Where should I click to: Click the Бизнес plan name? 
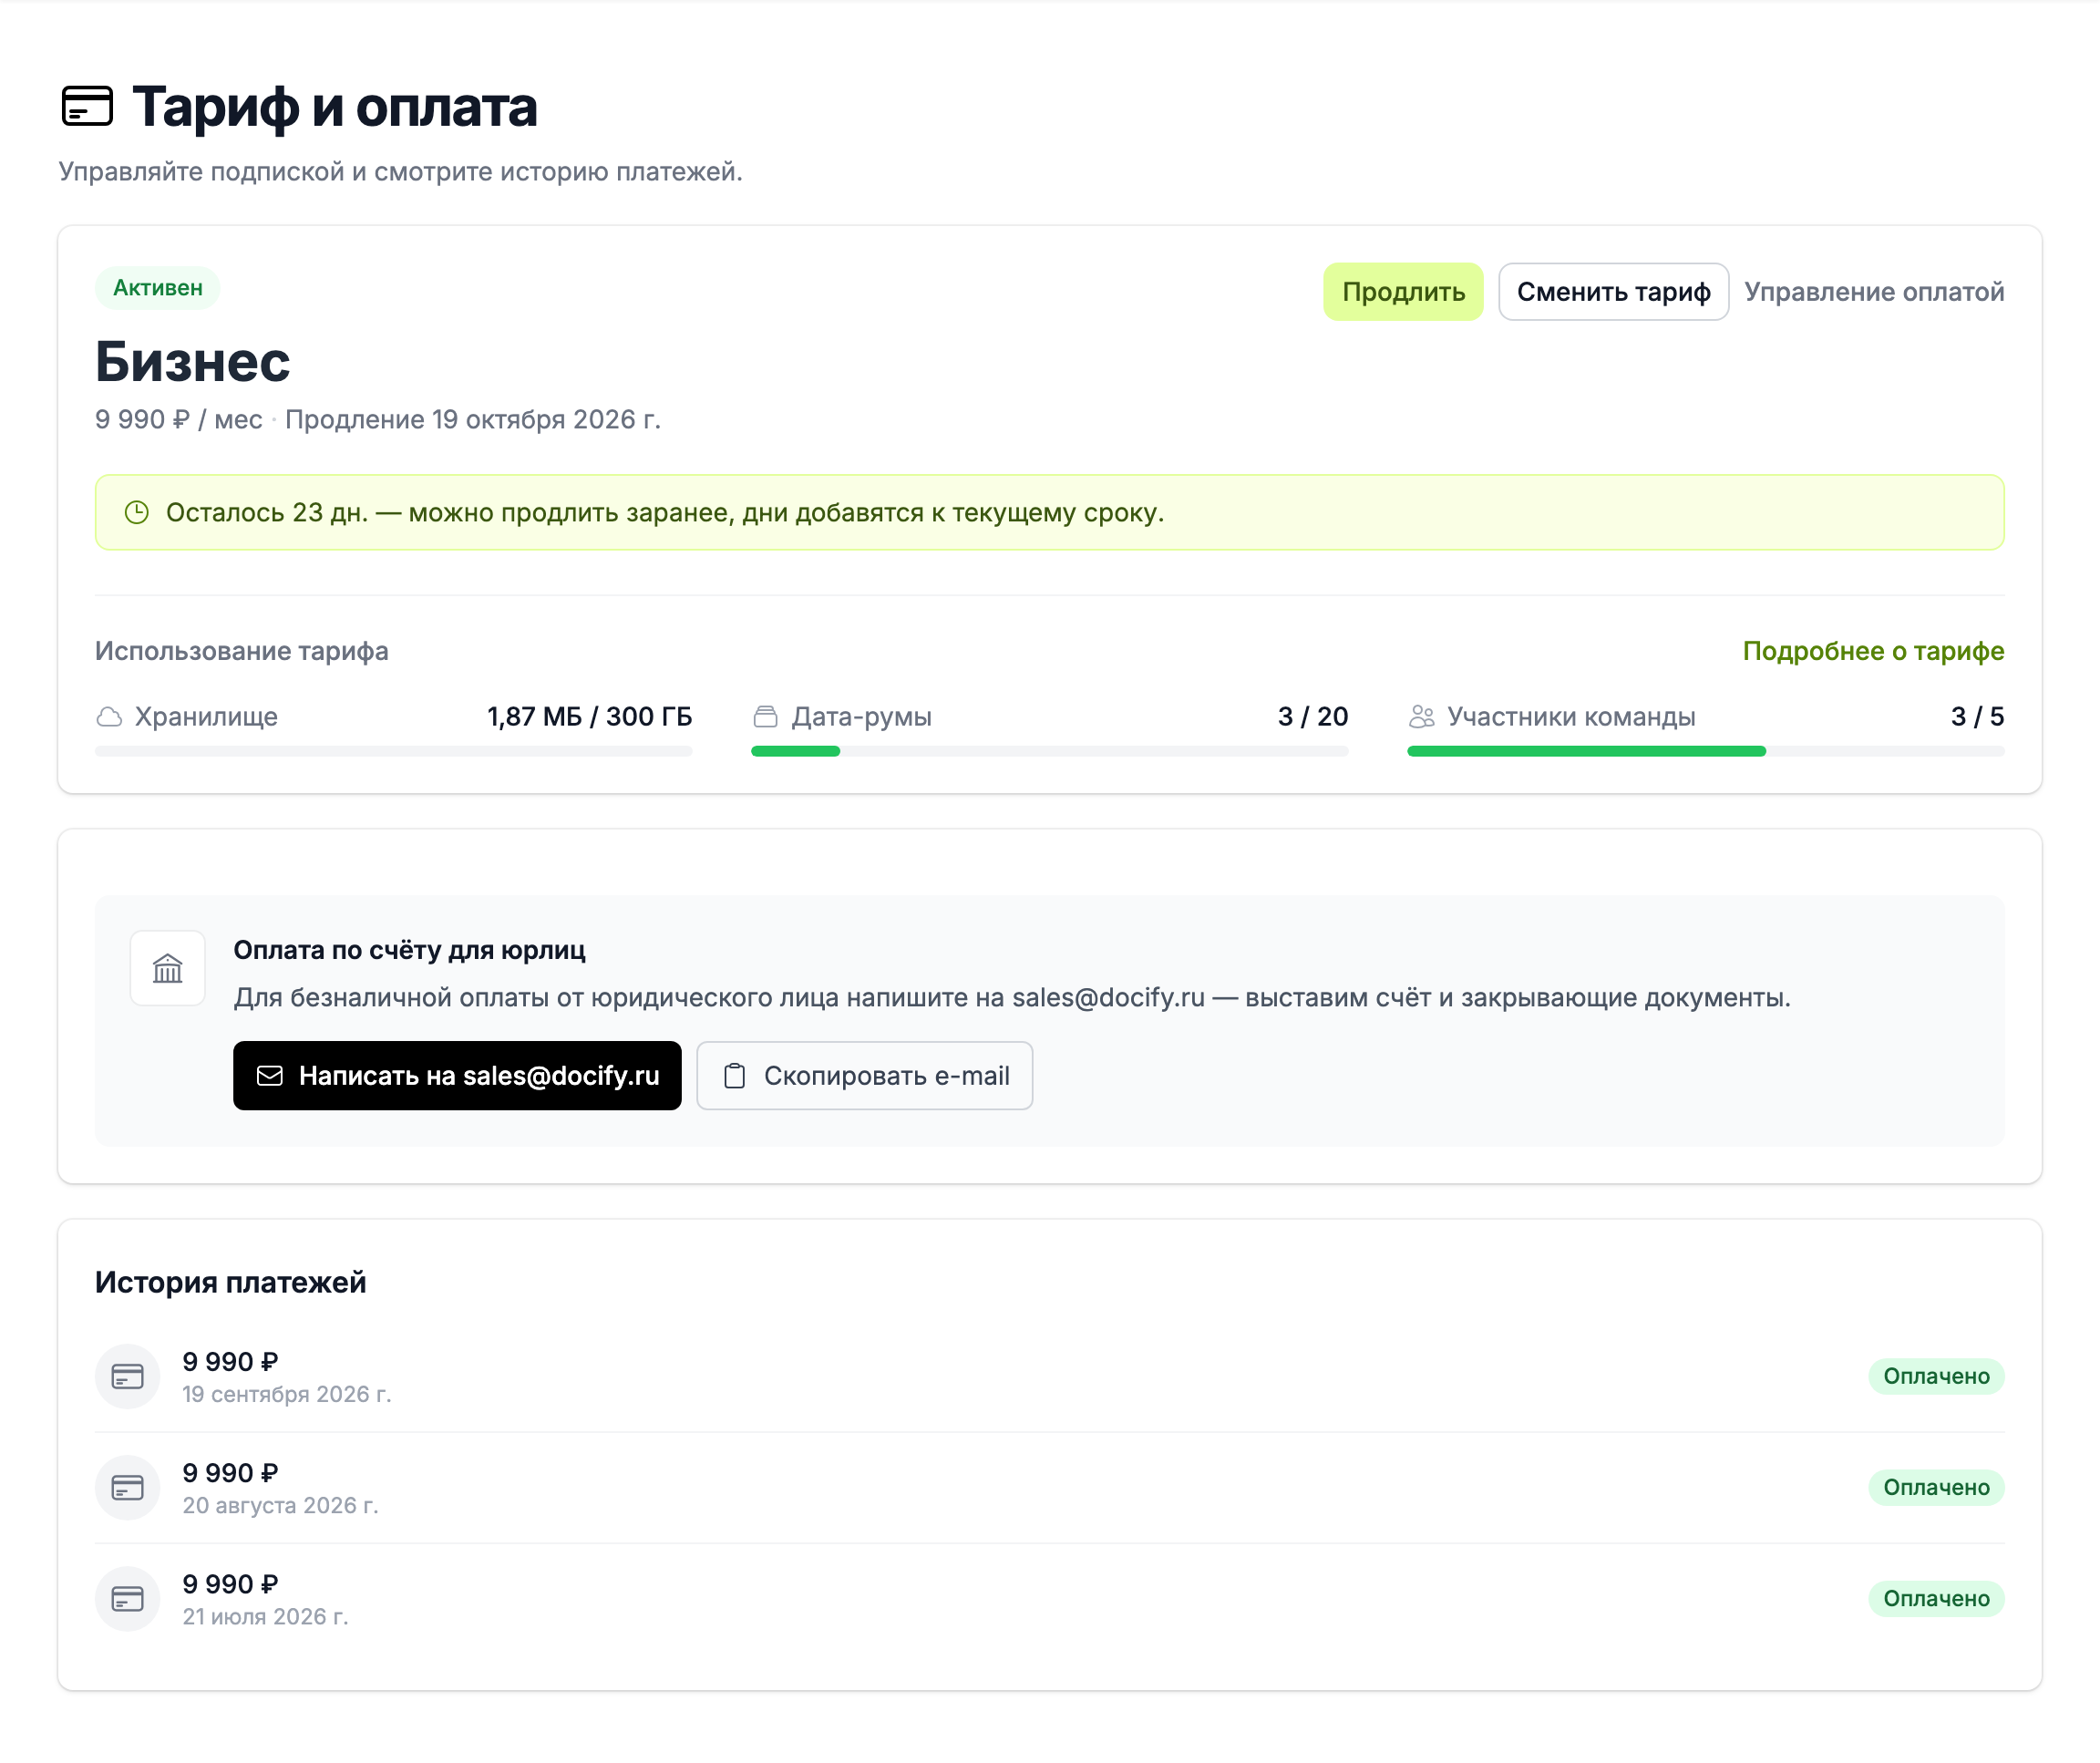tap(193, 361)
